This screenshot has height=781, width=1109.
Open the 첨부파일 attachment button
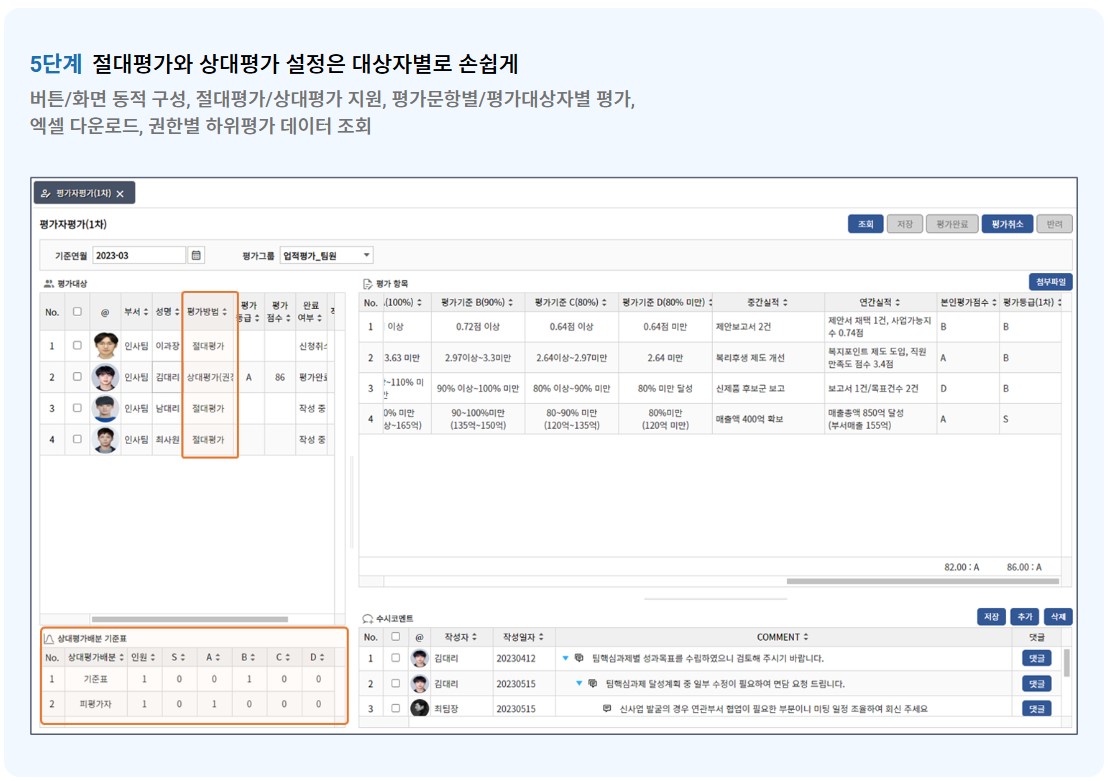click(x=1051, y=282)
